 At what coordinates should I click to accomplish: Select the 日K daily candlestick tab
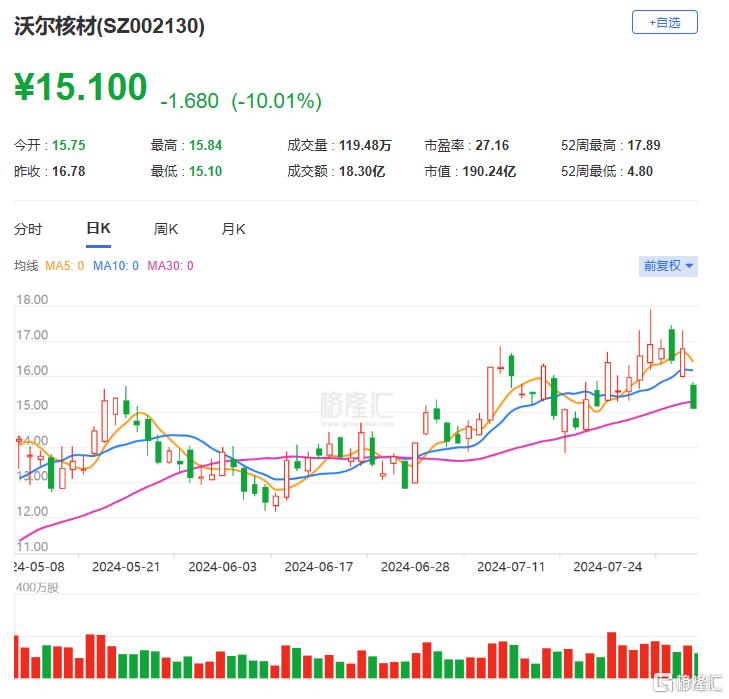pos(99,228)
